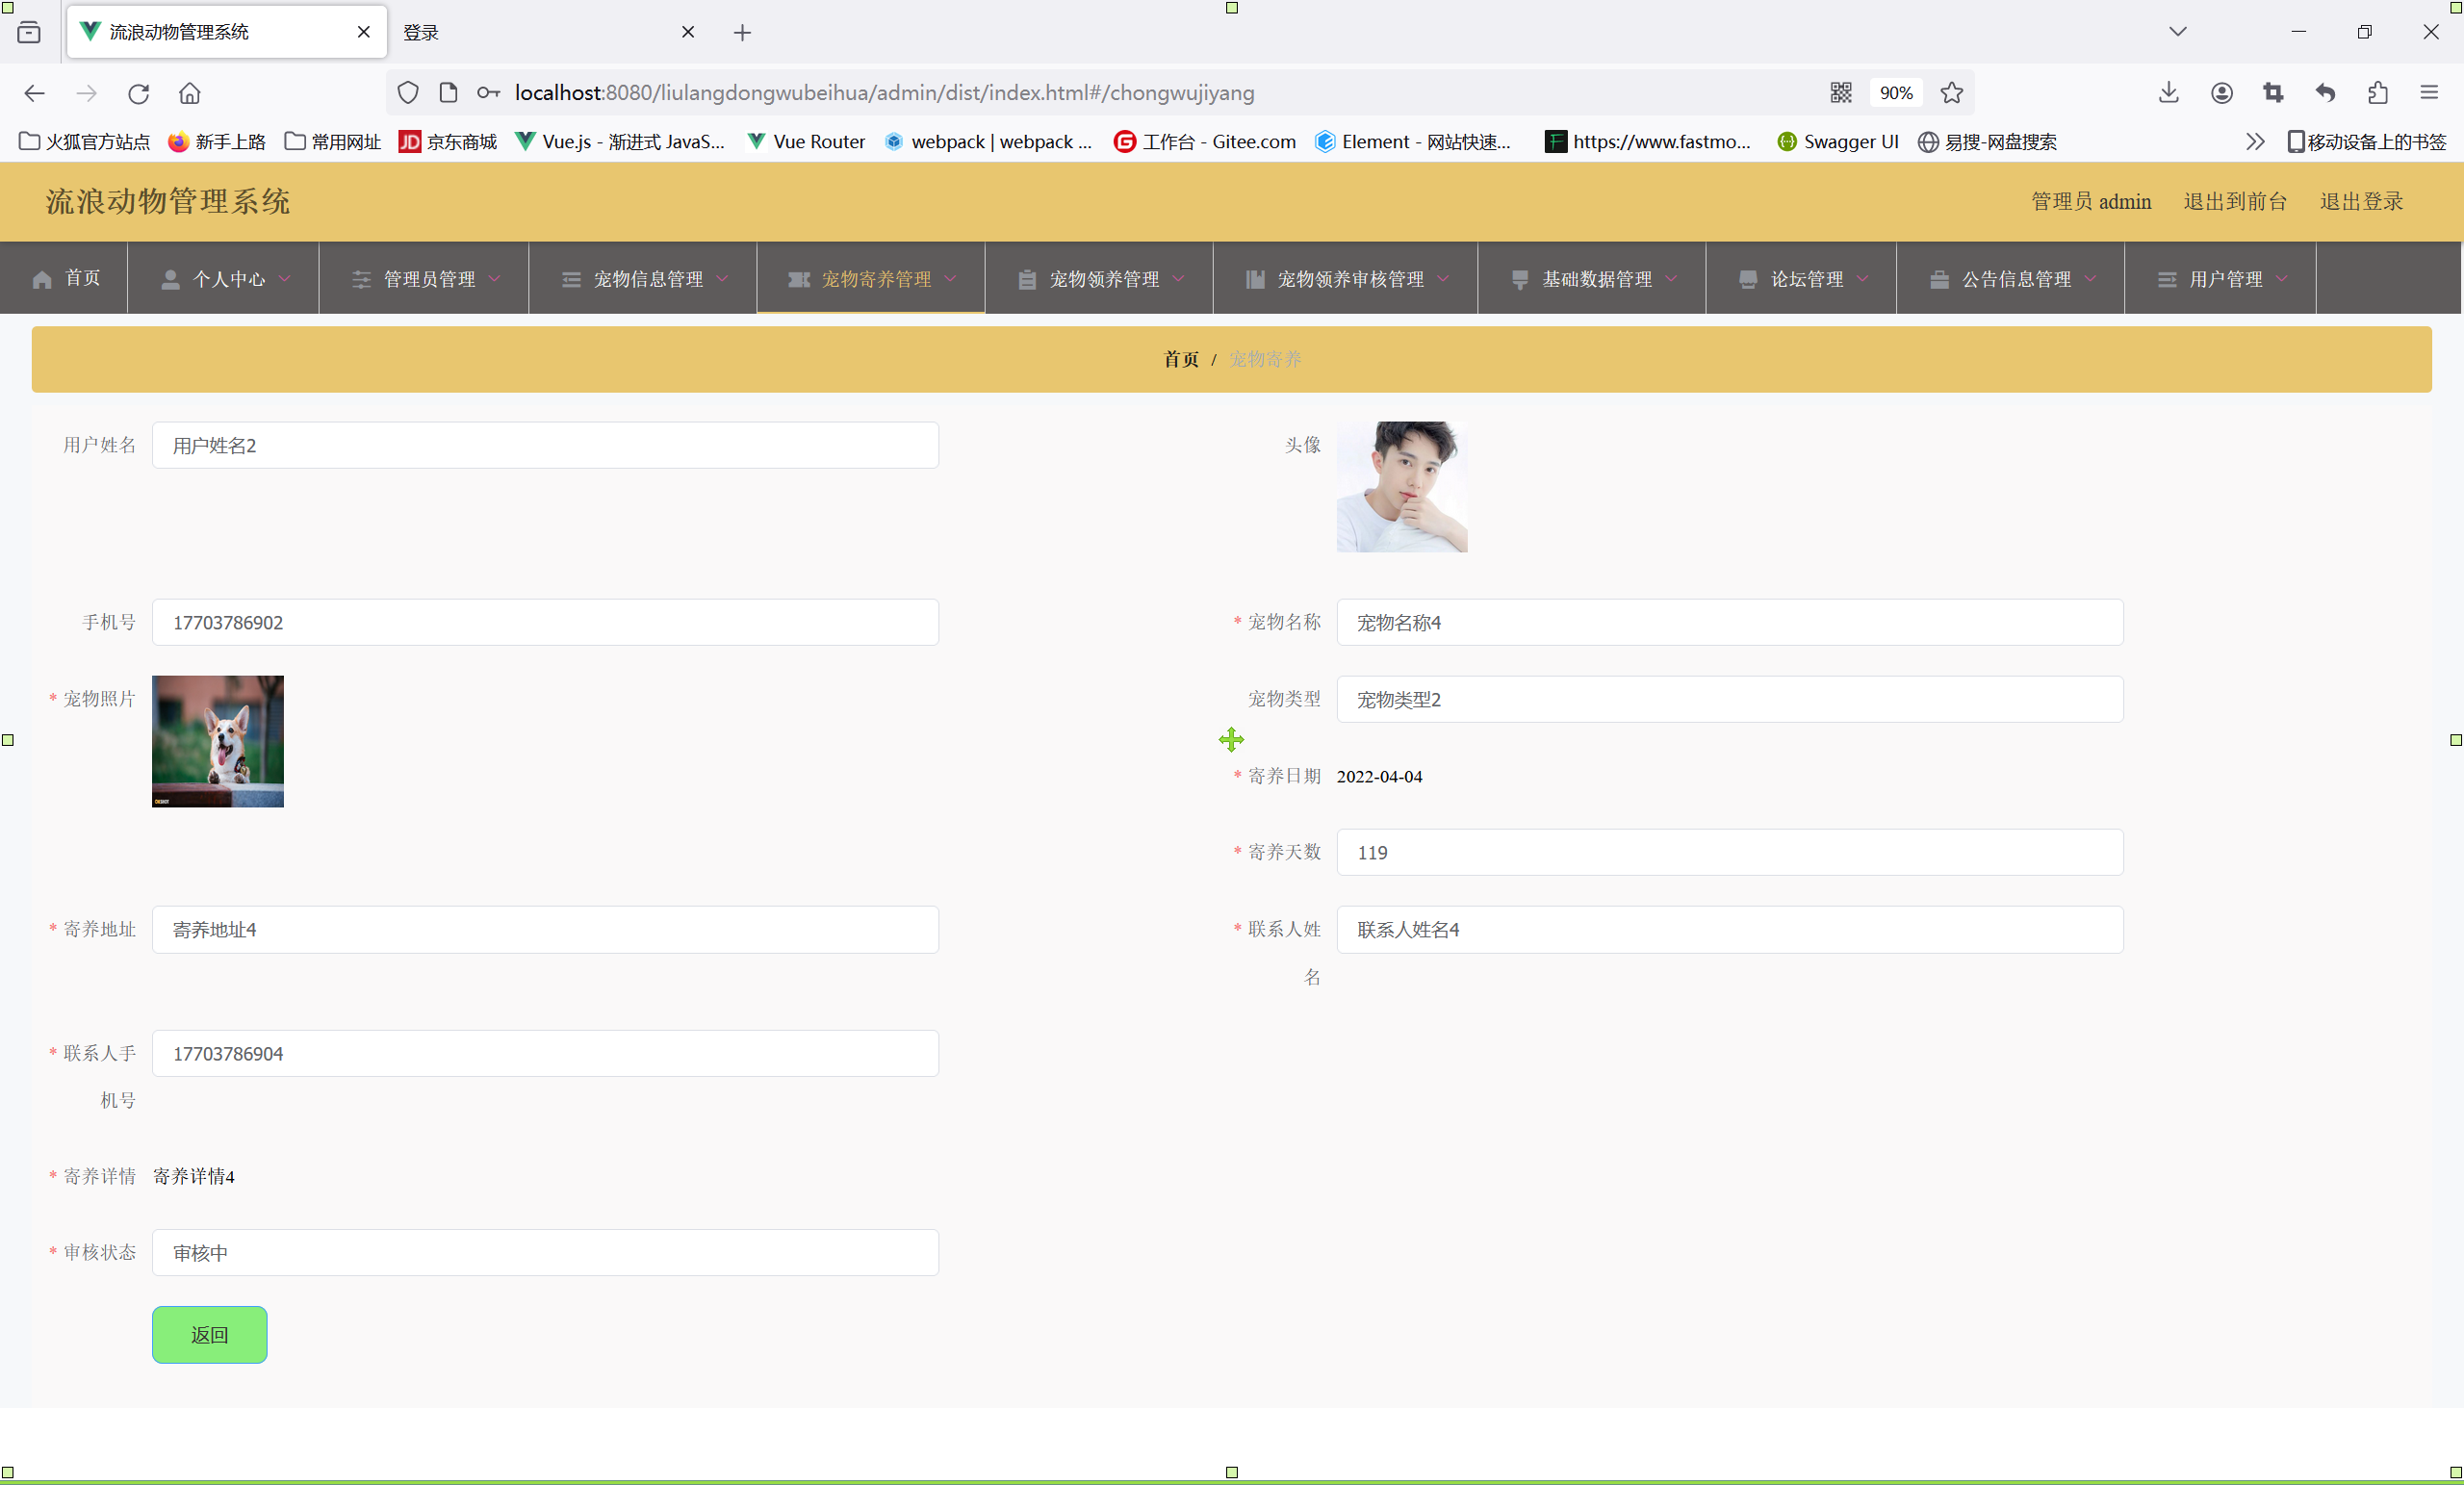Click the corgi pet photo thumbnail
Screen dimensions: 2464x1485
click(217, 741)
